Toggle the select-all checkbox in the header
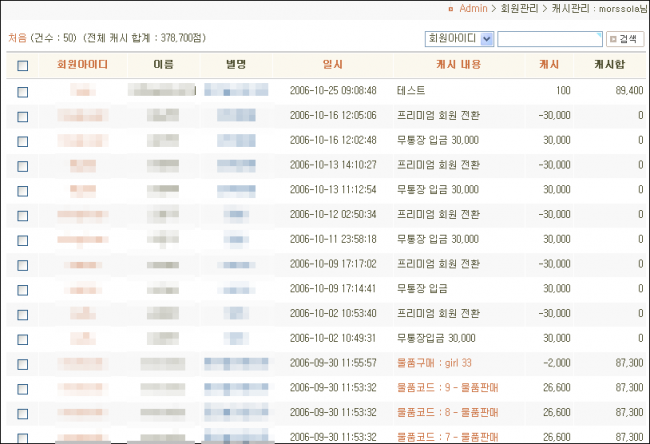The width and height of the screenshot is (650, 444). point(23,66)
